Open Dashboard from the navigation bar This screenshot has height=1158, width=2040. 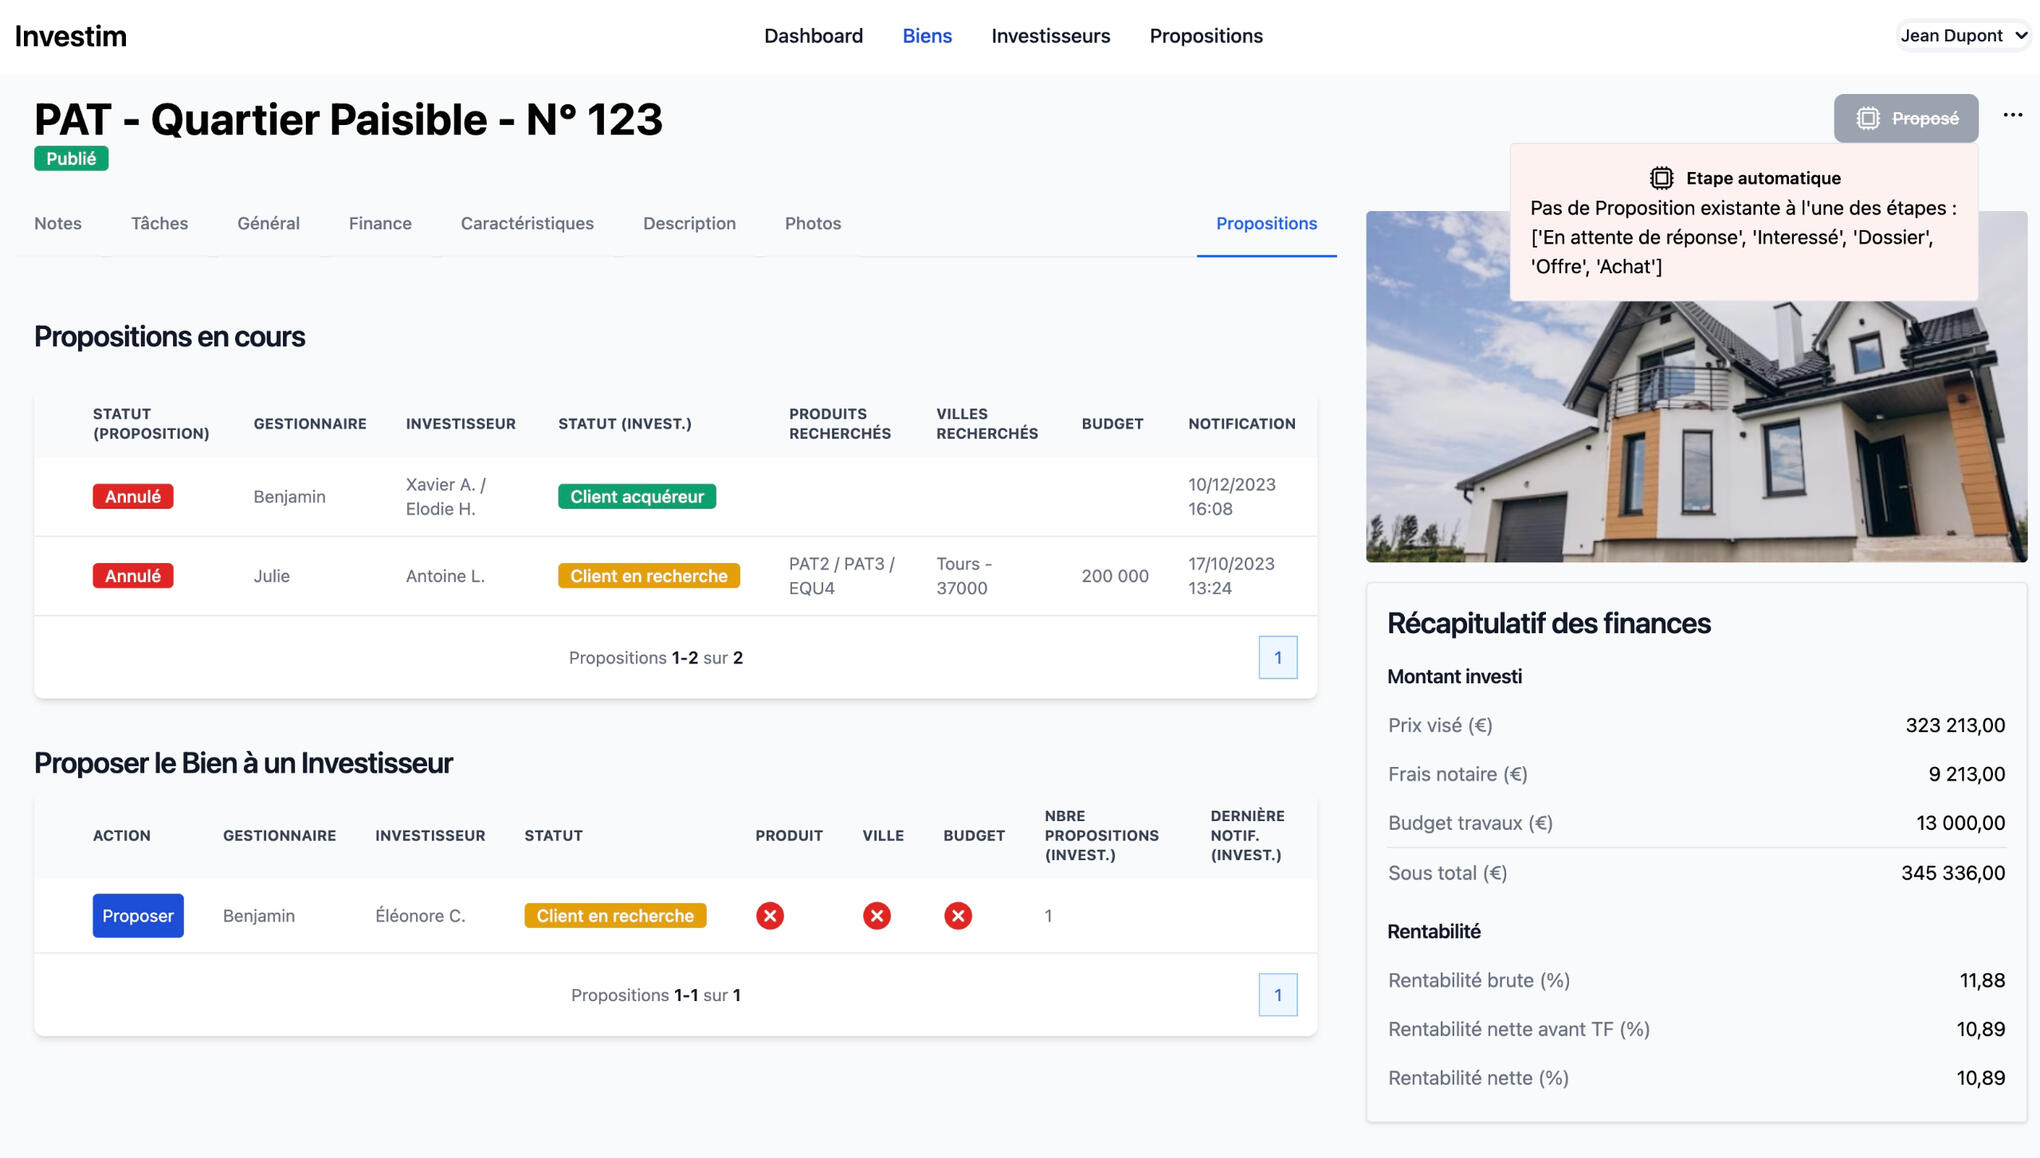coord(813,36)
